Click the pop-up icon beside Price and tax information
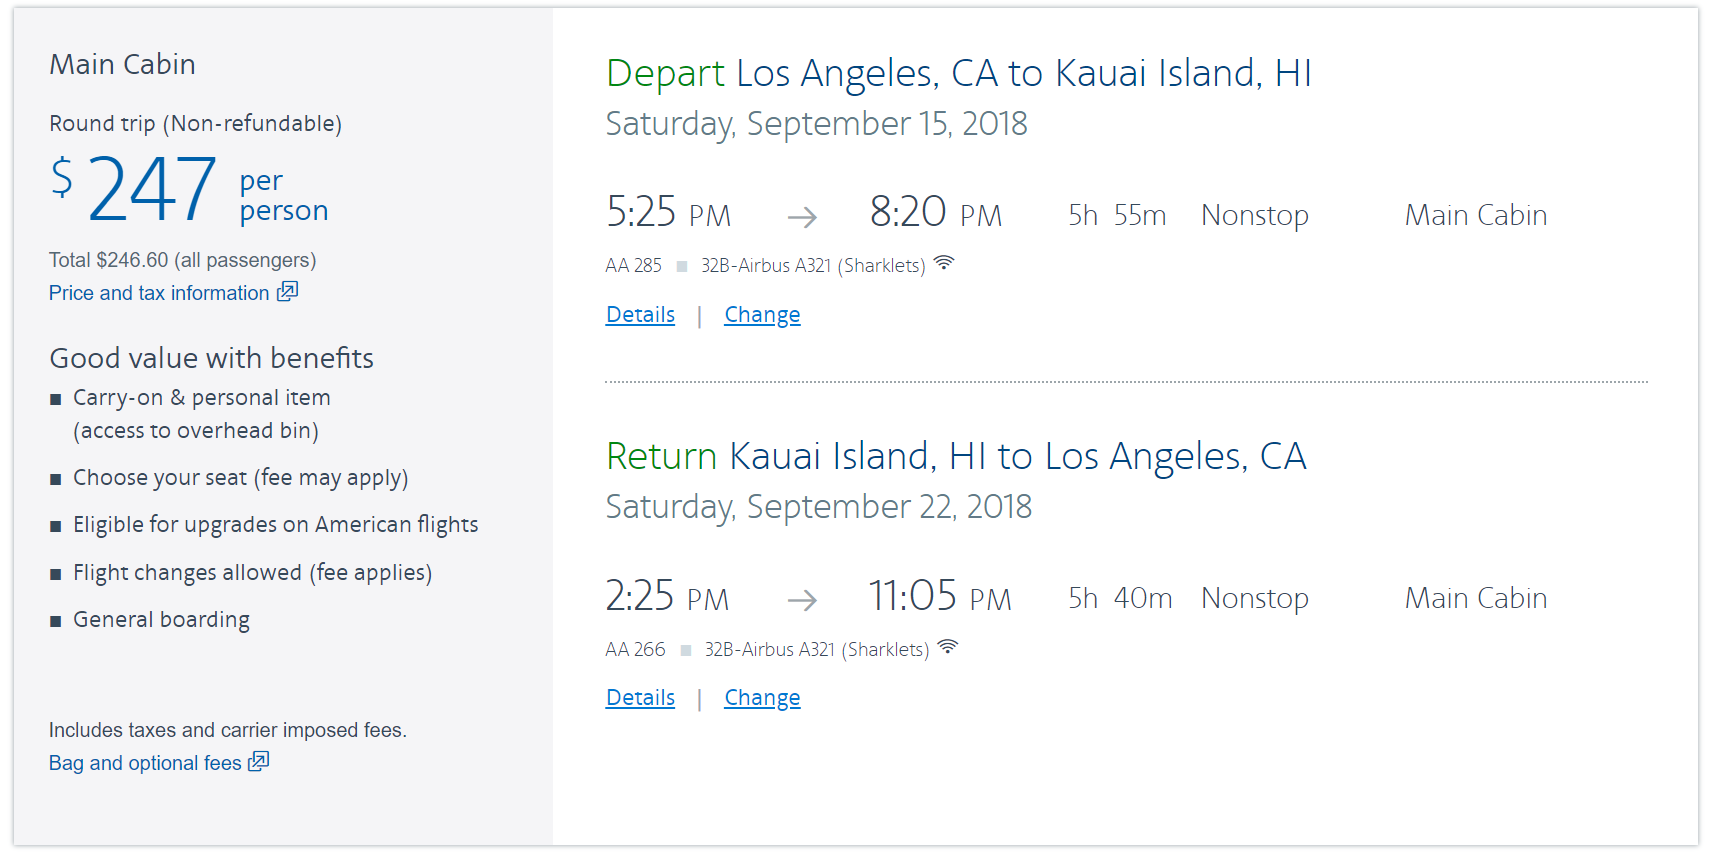The image size is (1711, 858). point(288,291)
